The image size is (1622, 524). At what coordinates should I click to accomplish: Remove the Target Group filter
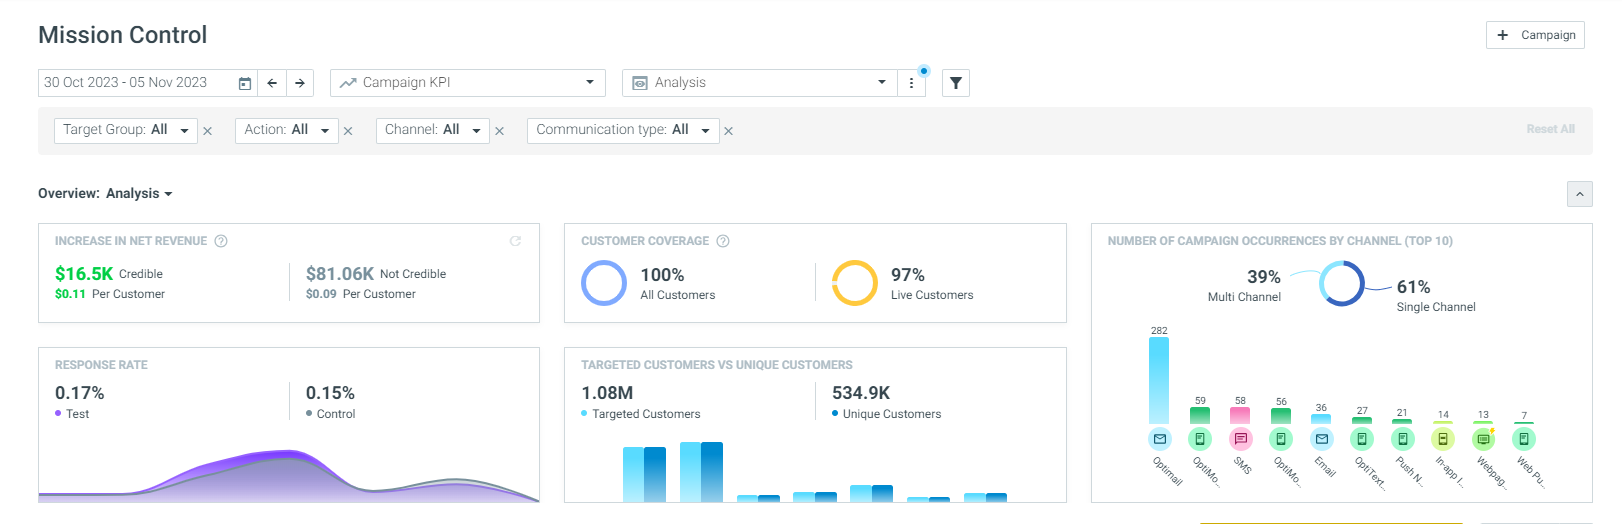pyautogui.click(x=207, y=131)
